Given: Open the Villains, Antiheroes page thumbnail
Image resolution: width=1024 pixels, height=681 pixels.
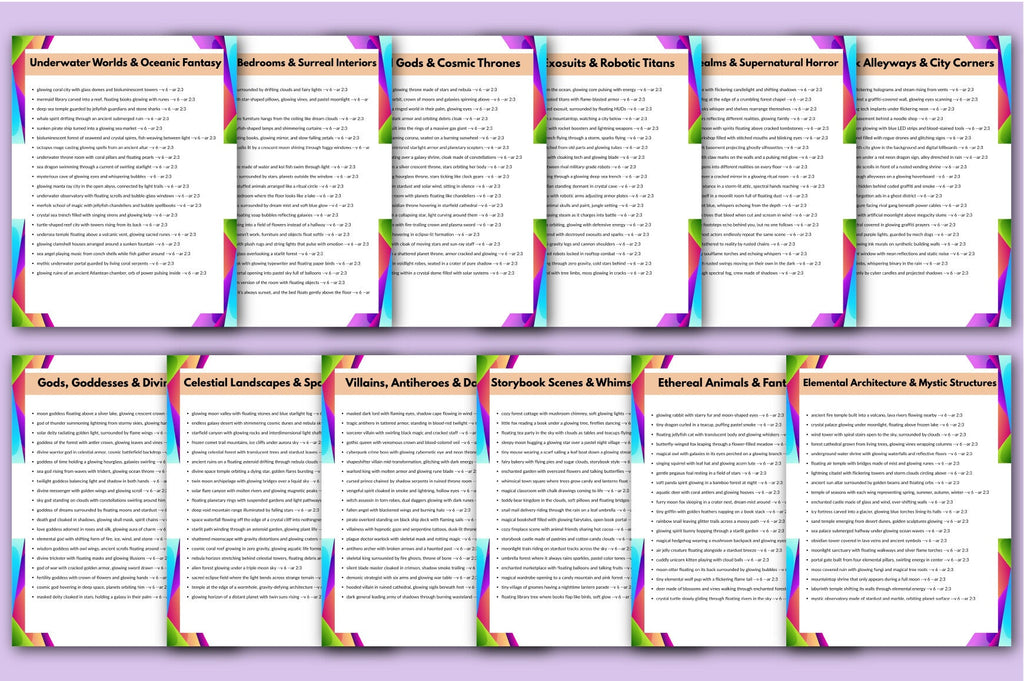Looking at the screenshot, I should (x=400, y=501).
